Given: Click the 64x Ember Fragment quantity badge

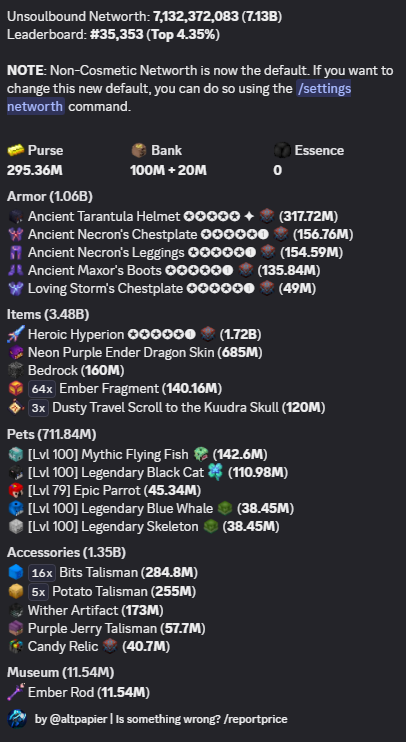Looking at the screenshot, I should pyautogui.click(x=42, y=389).
